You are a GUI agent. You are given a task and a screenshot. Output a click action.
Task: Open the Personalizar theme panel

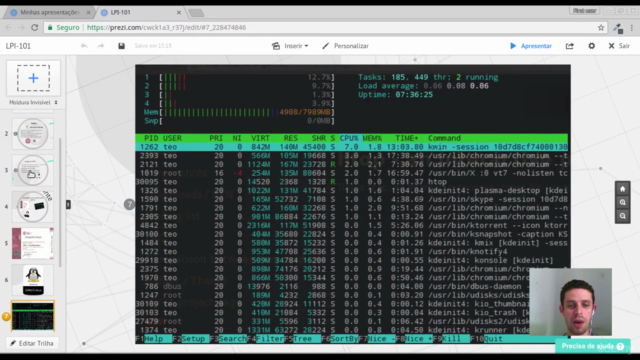click(x=345, y=46)
